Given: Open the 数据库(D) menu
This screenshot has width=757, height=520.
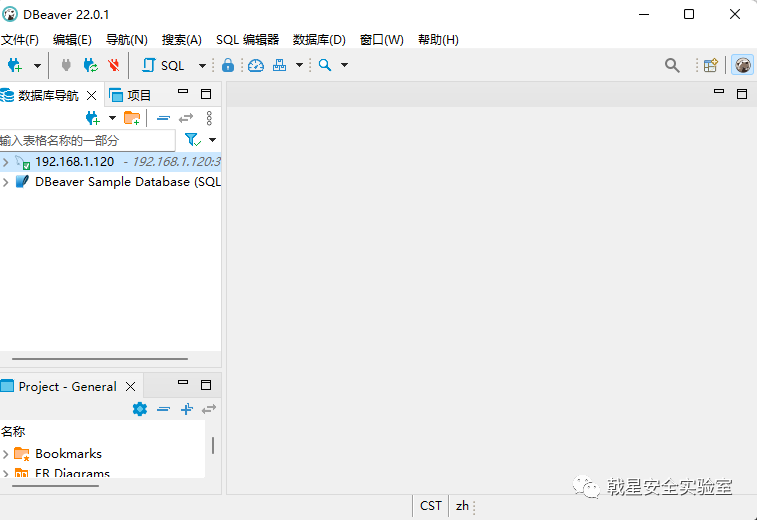Looking at the screenshot, I should pyautogui.click(x=319, y=40).
